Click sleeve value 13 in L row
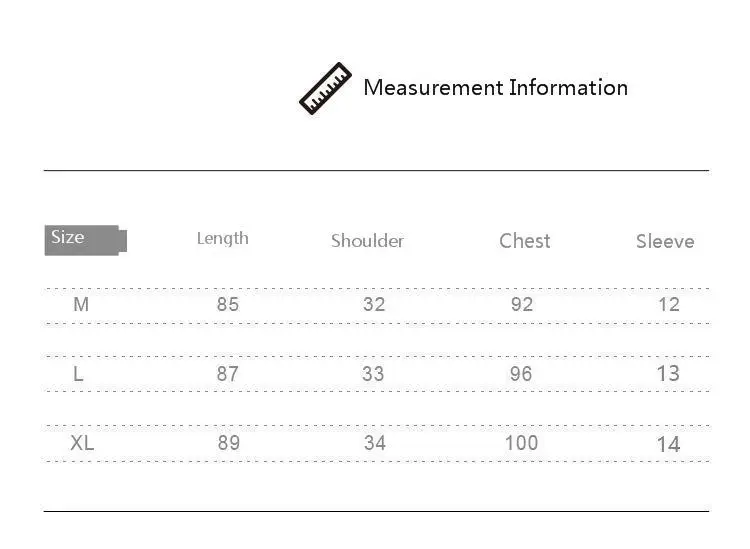Viewport: 750px width, 549px height. pos(668,373)
